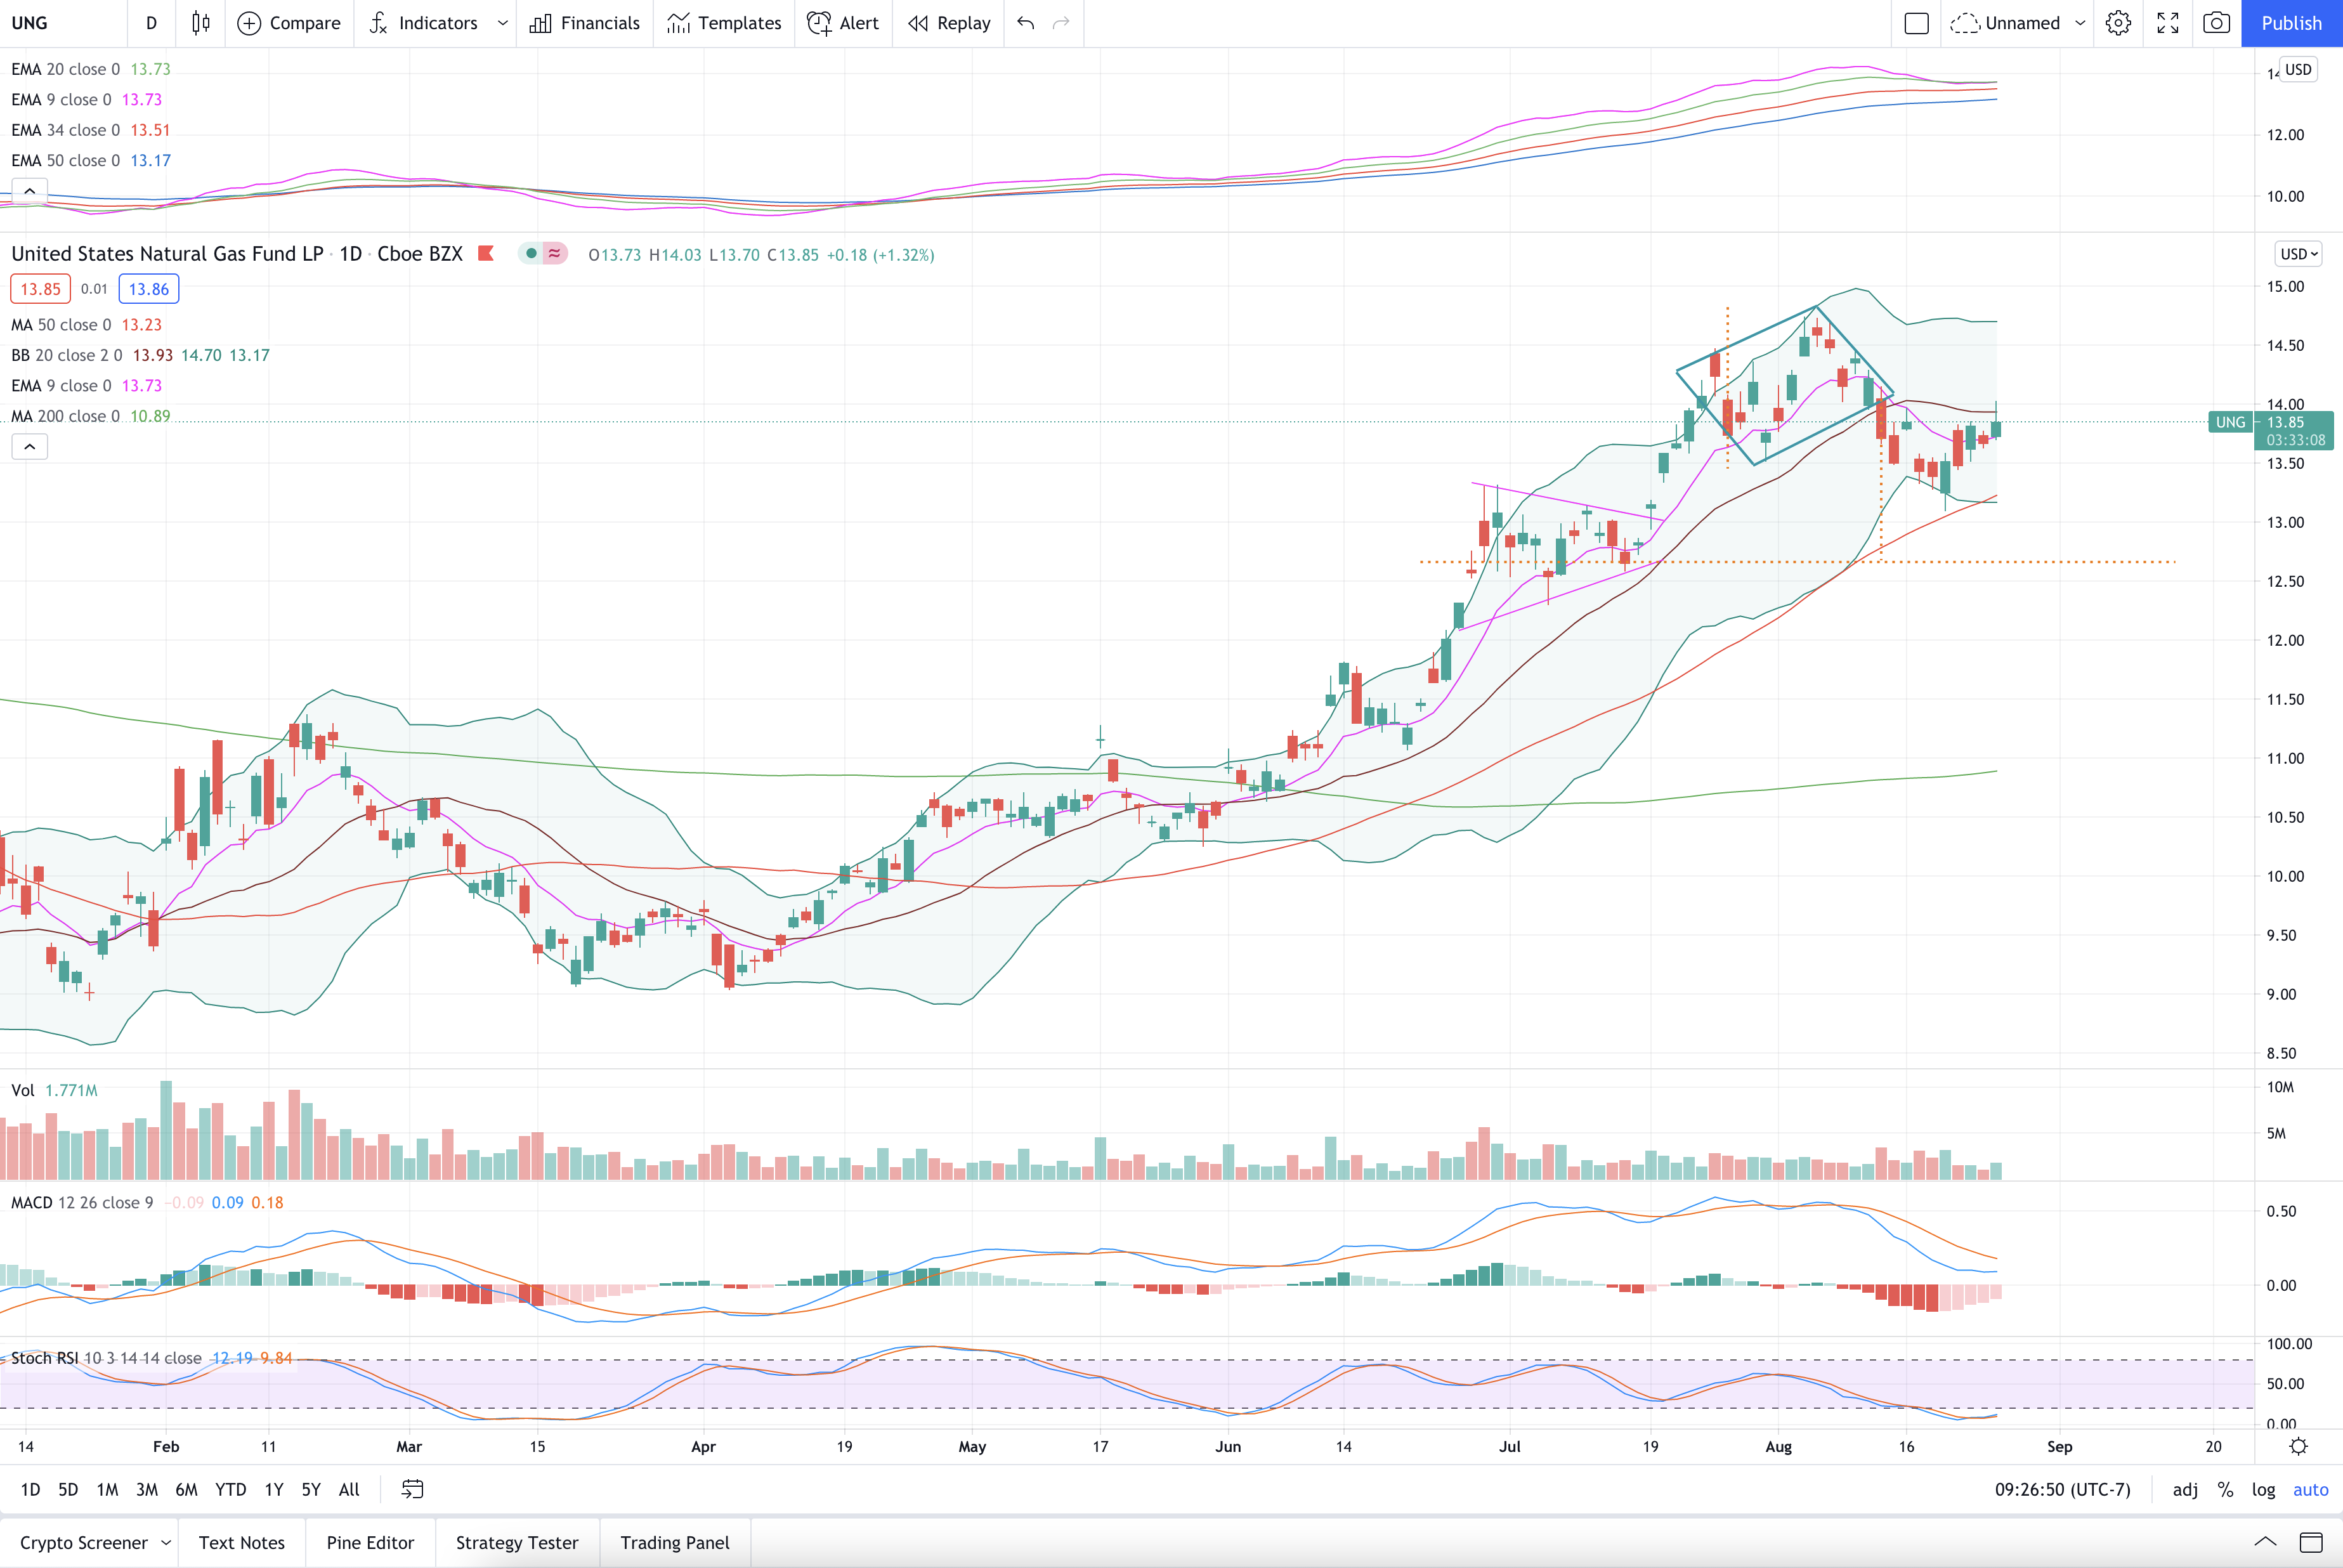The height and width of the screenshot is (1568, 2343).
Task: Open the Pine Editor tab
Action: point(370,1543)
